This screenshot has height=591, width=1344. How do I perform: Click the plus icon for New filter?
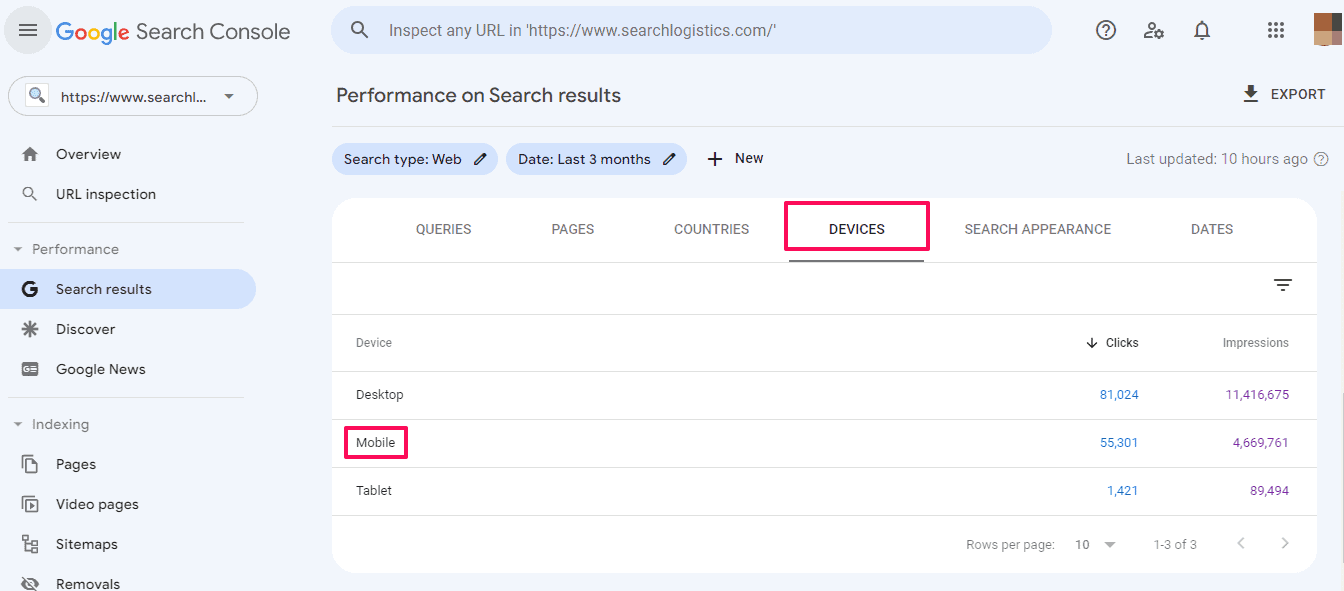(715, 159)
